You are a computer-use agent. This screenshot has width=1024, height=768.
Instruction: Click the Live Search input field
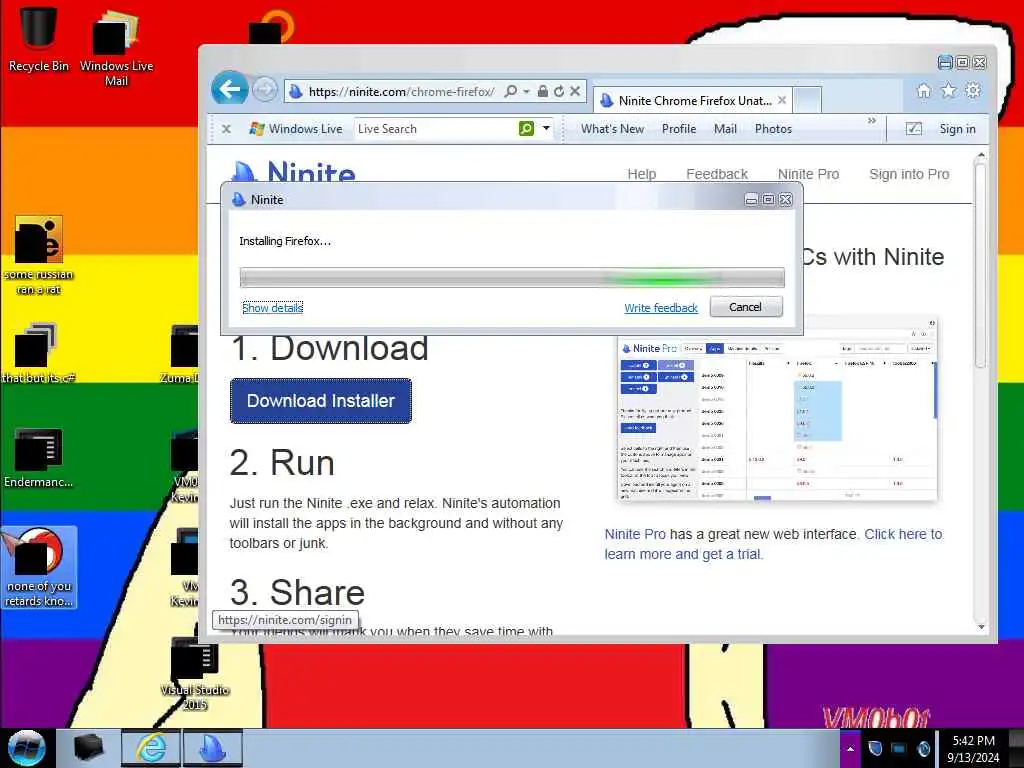[435, 129]
